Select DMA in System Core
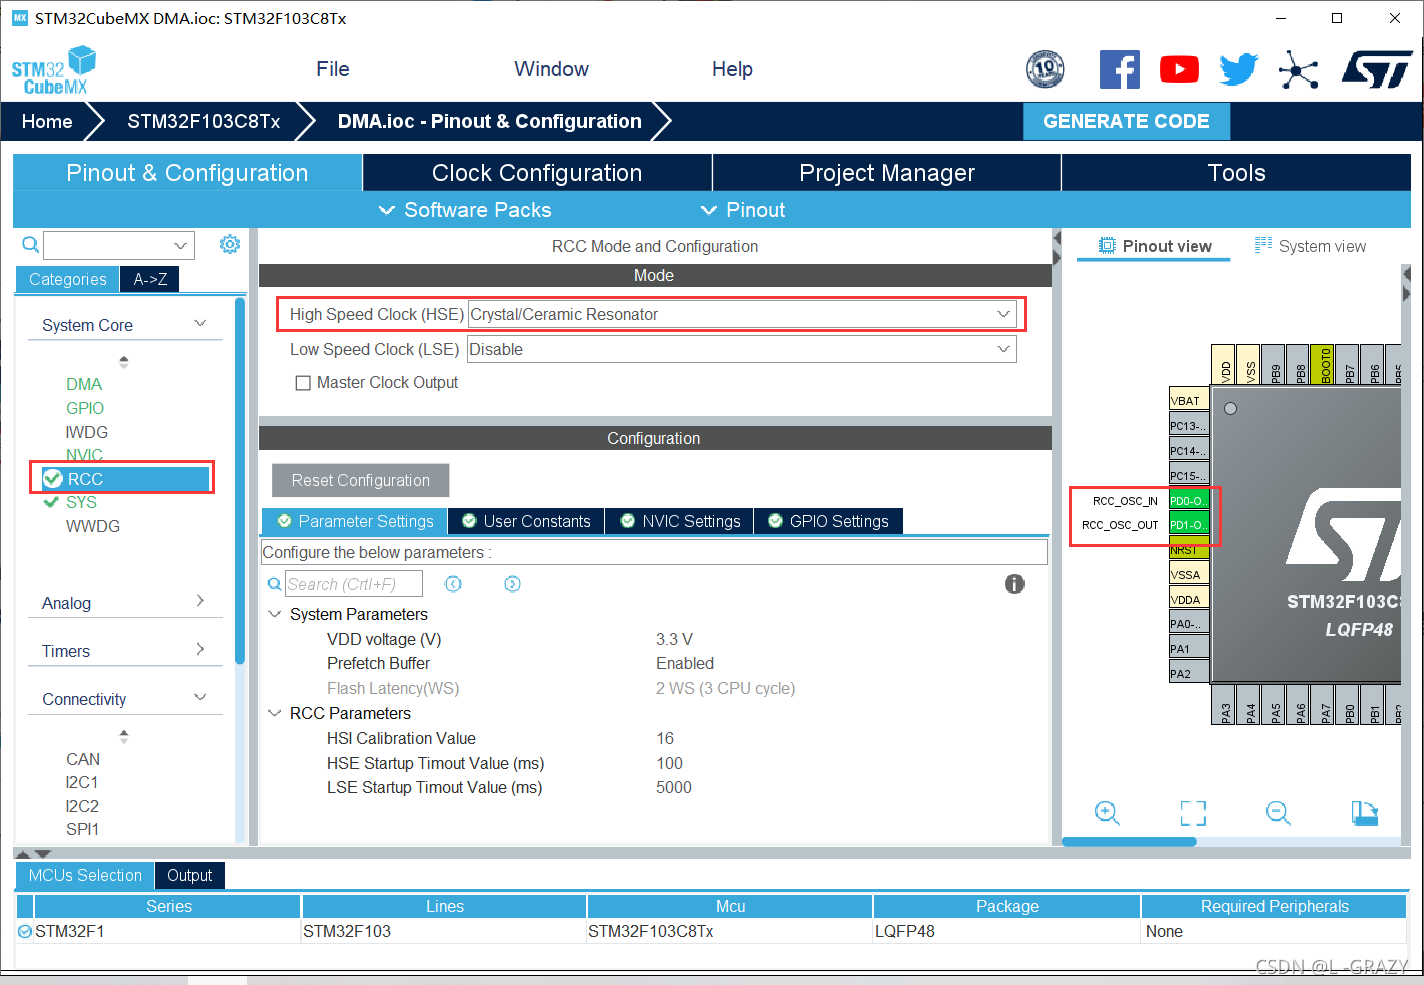Image resolution: width=1424 pixels, height=985 pixels. [84, 384]
